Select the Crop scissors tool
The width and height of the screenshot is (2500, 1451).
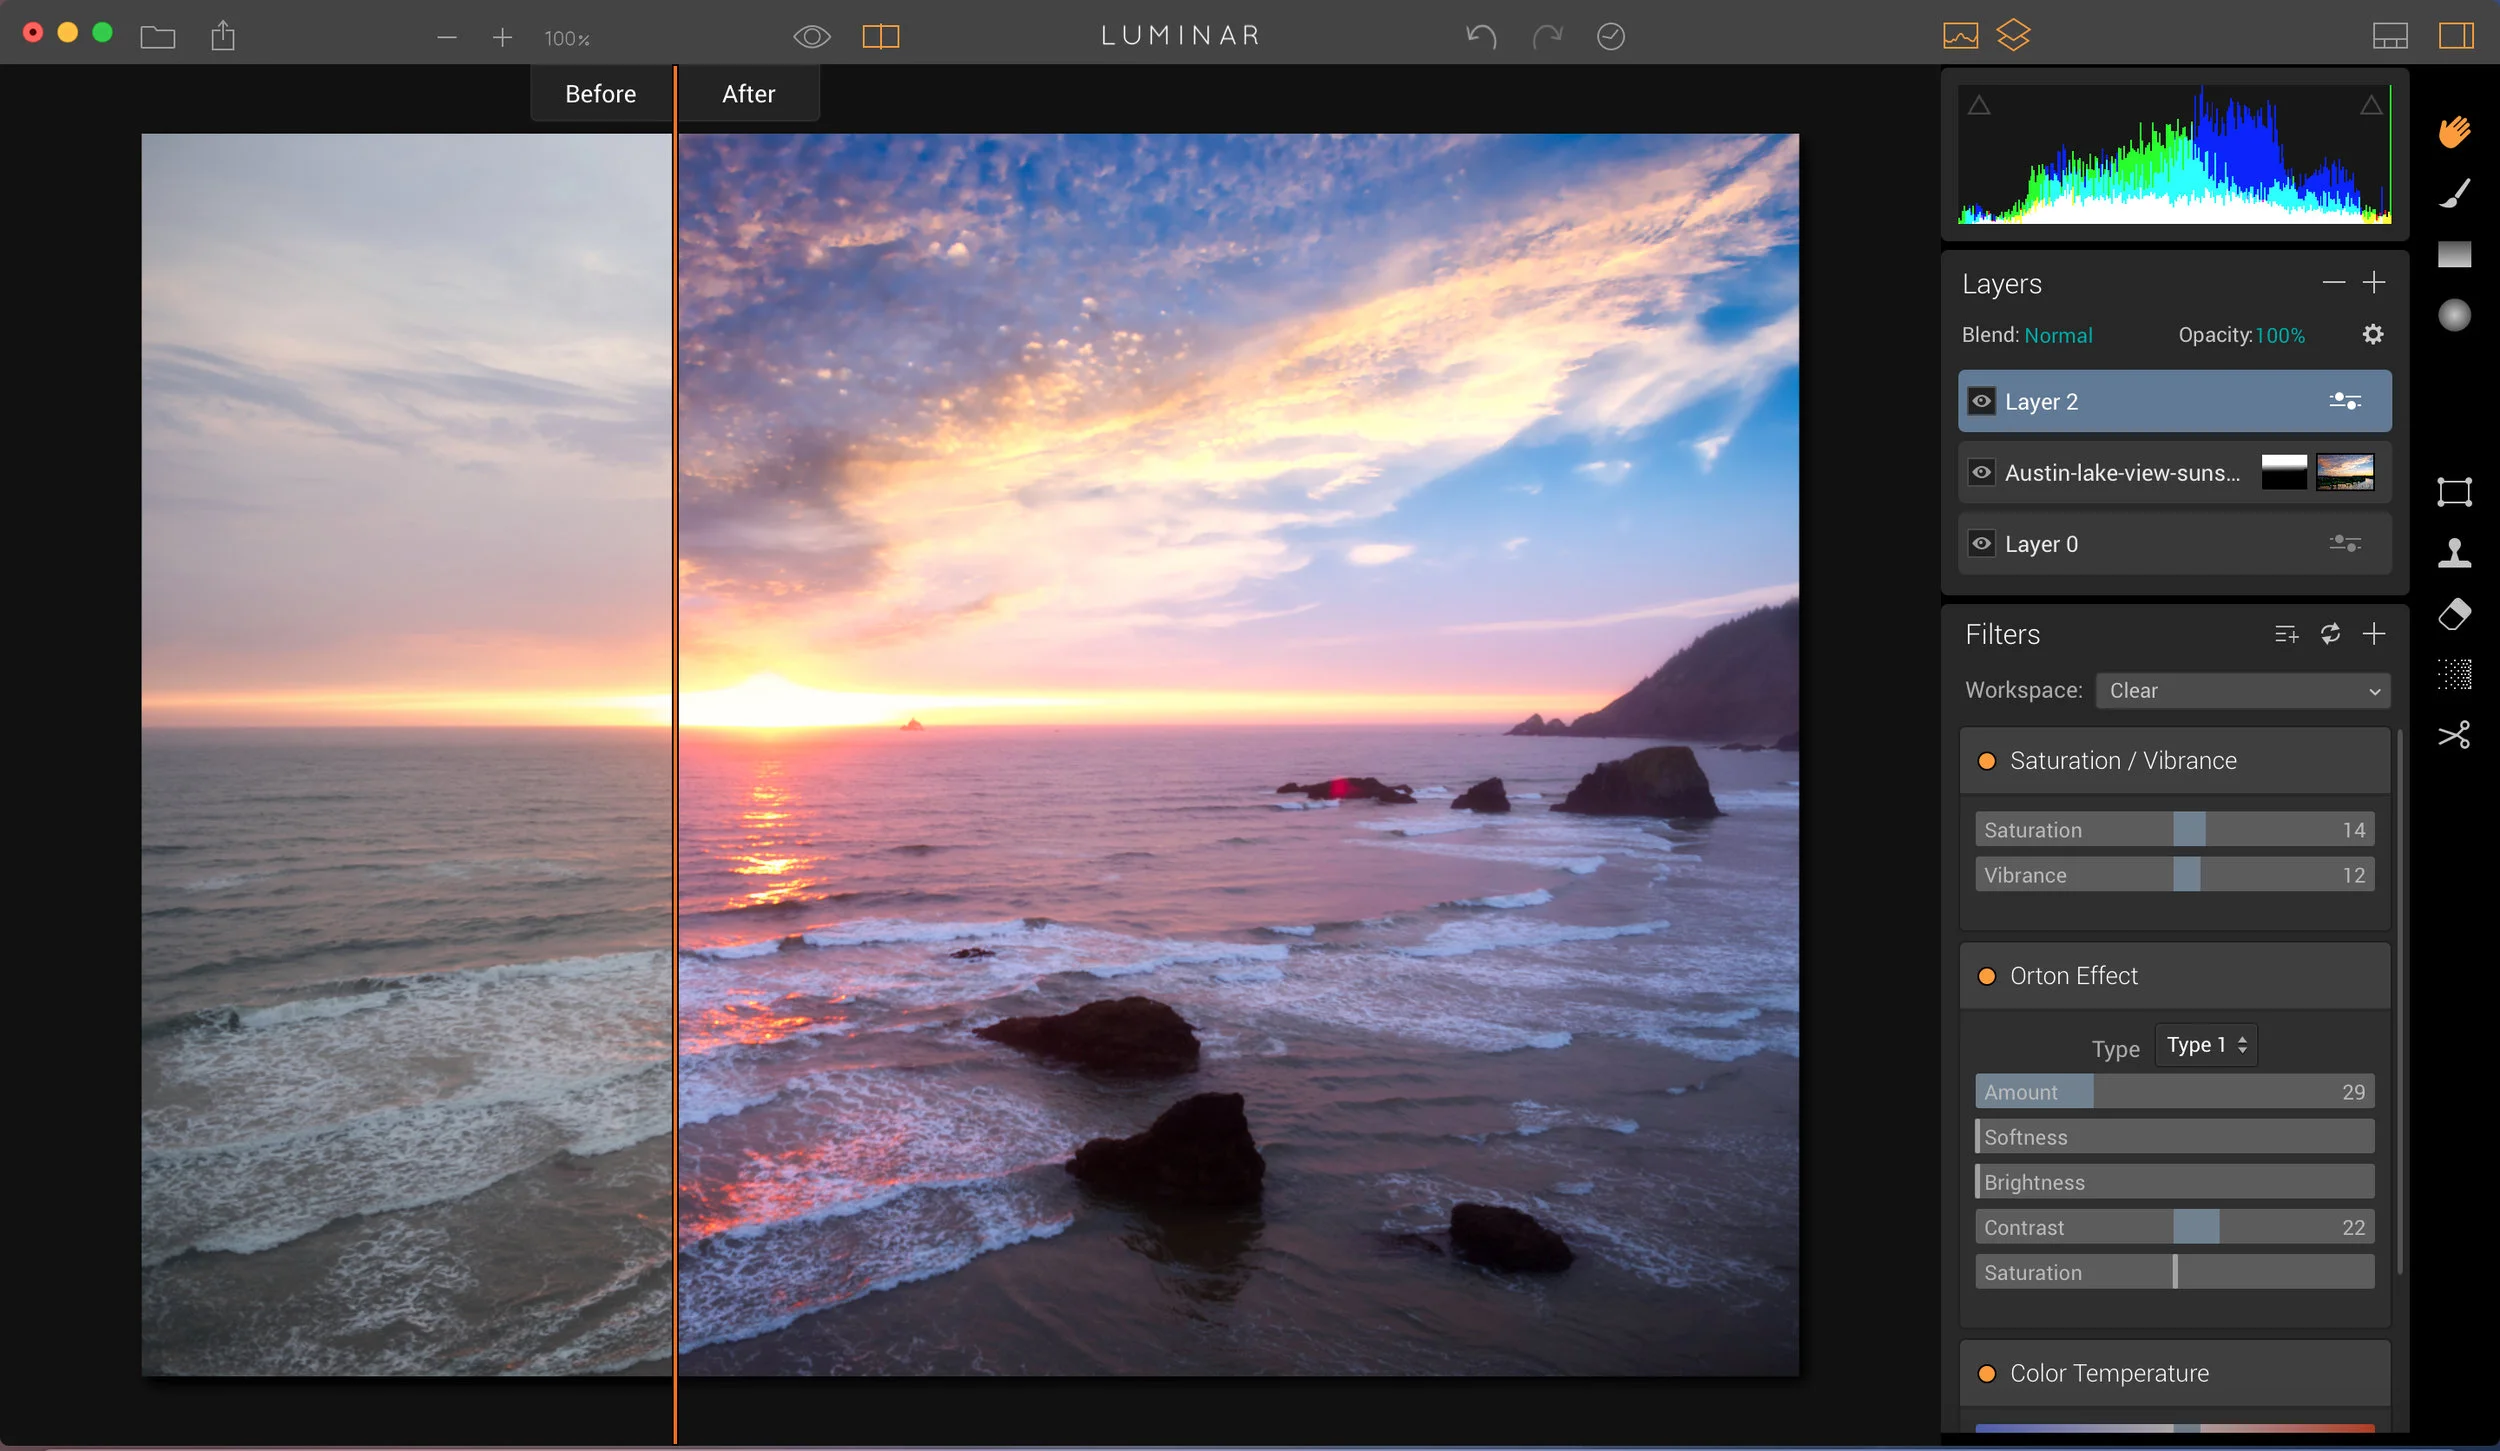(2454, 735)
